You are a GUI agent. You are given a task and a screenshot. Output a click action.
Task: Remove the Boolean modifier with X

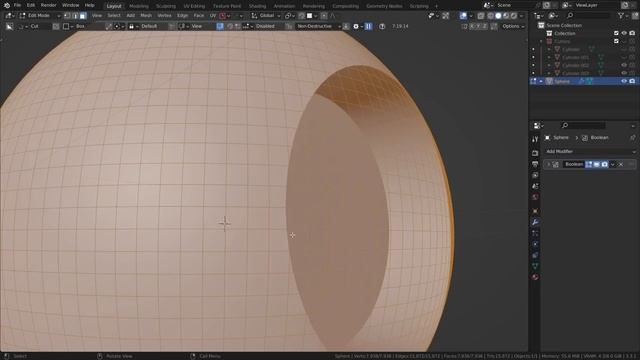tap(621, 164)
